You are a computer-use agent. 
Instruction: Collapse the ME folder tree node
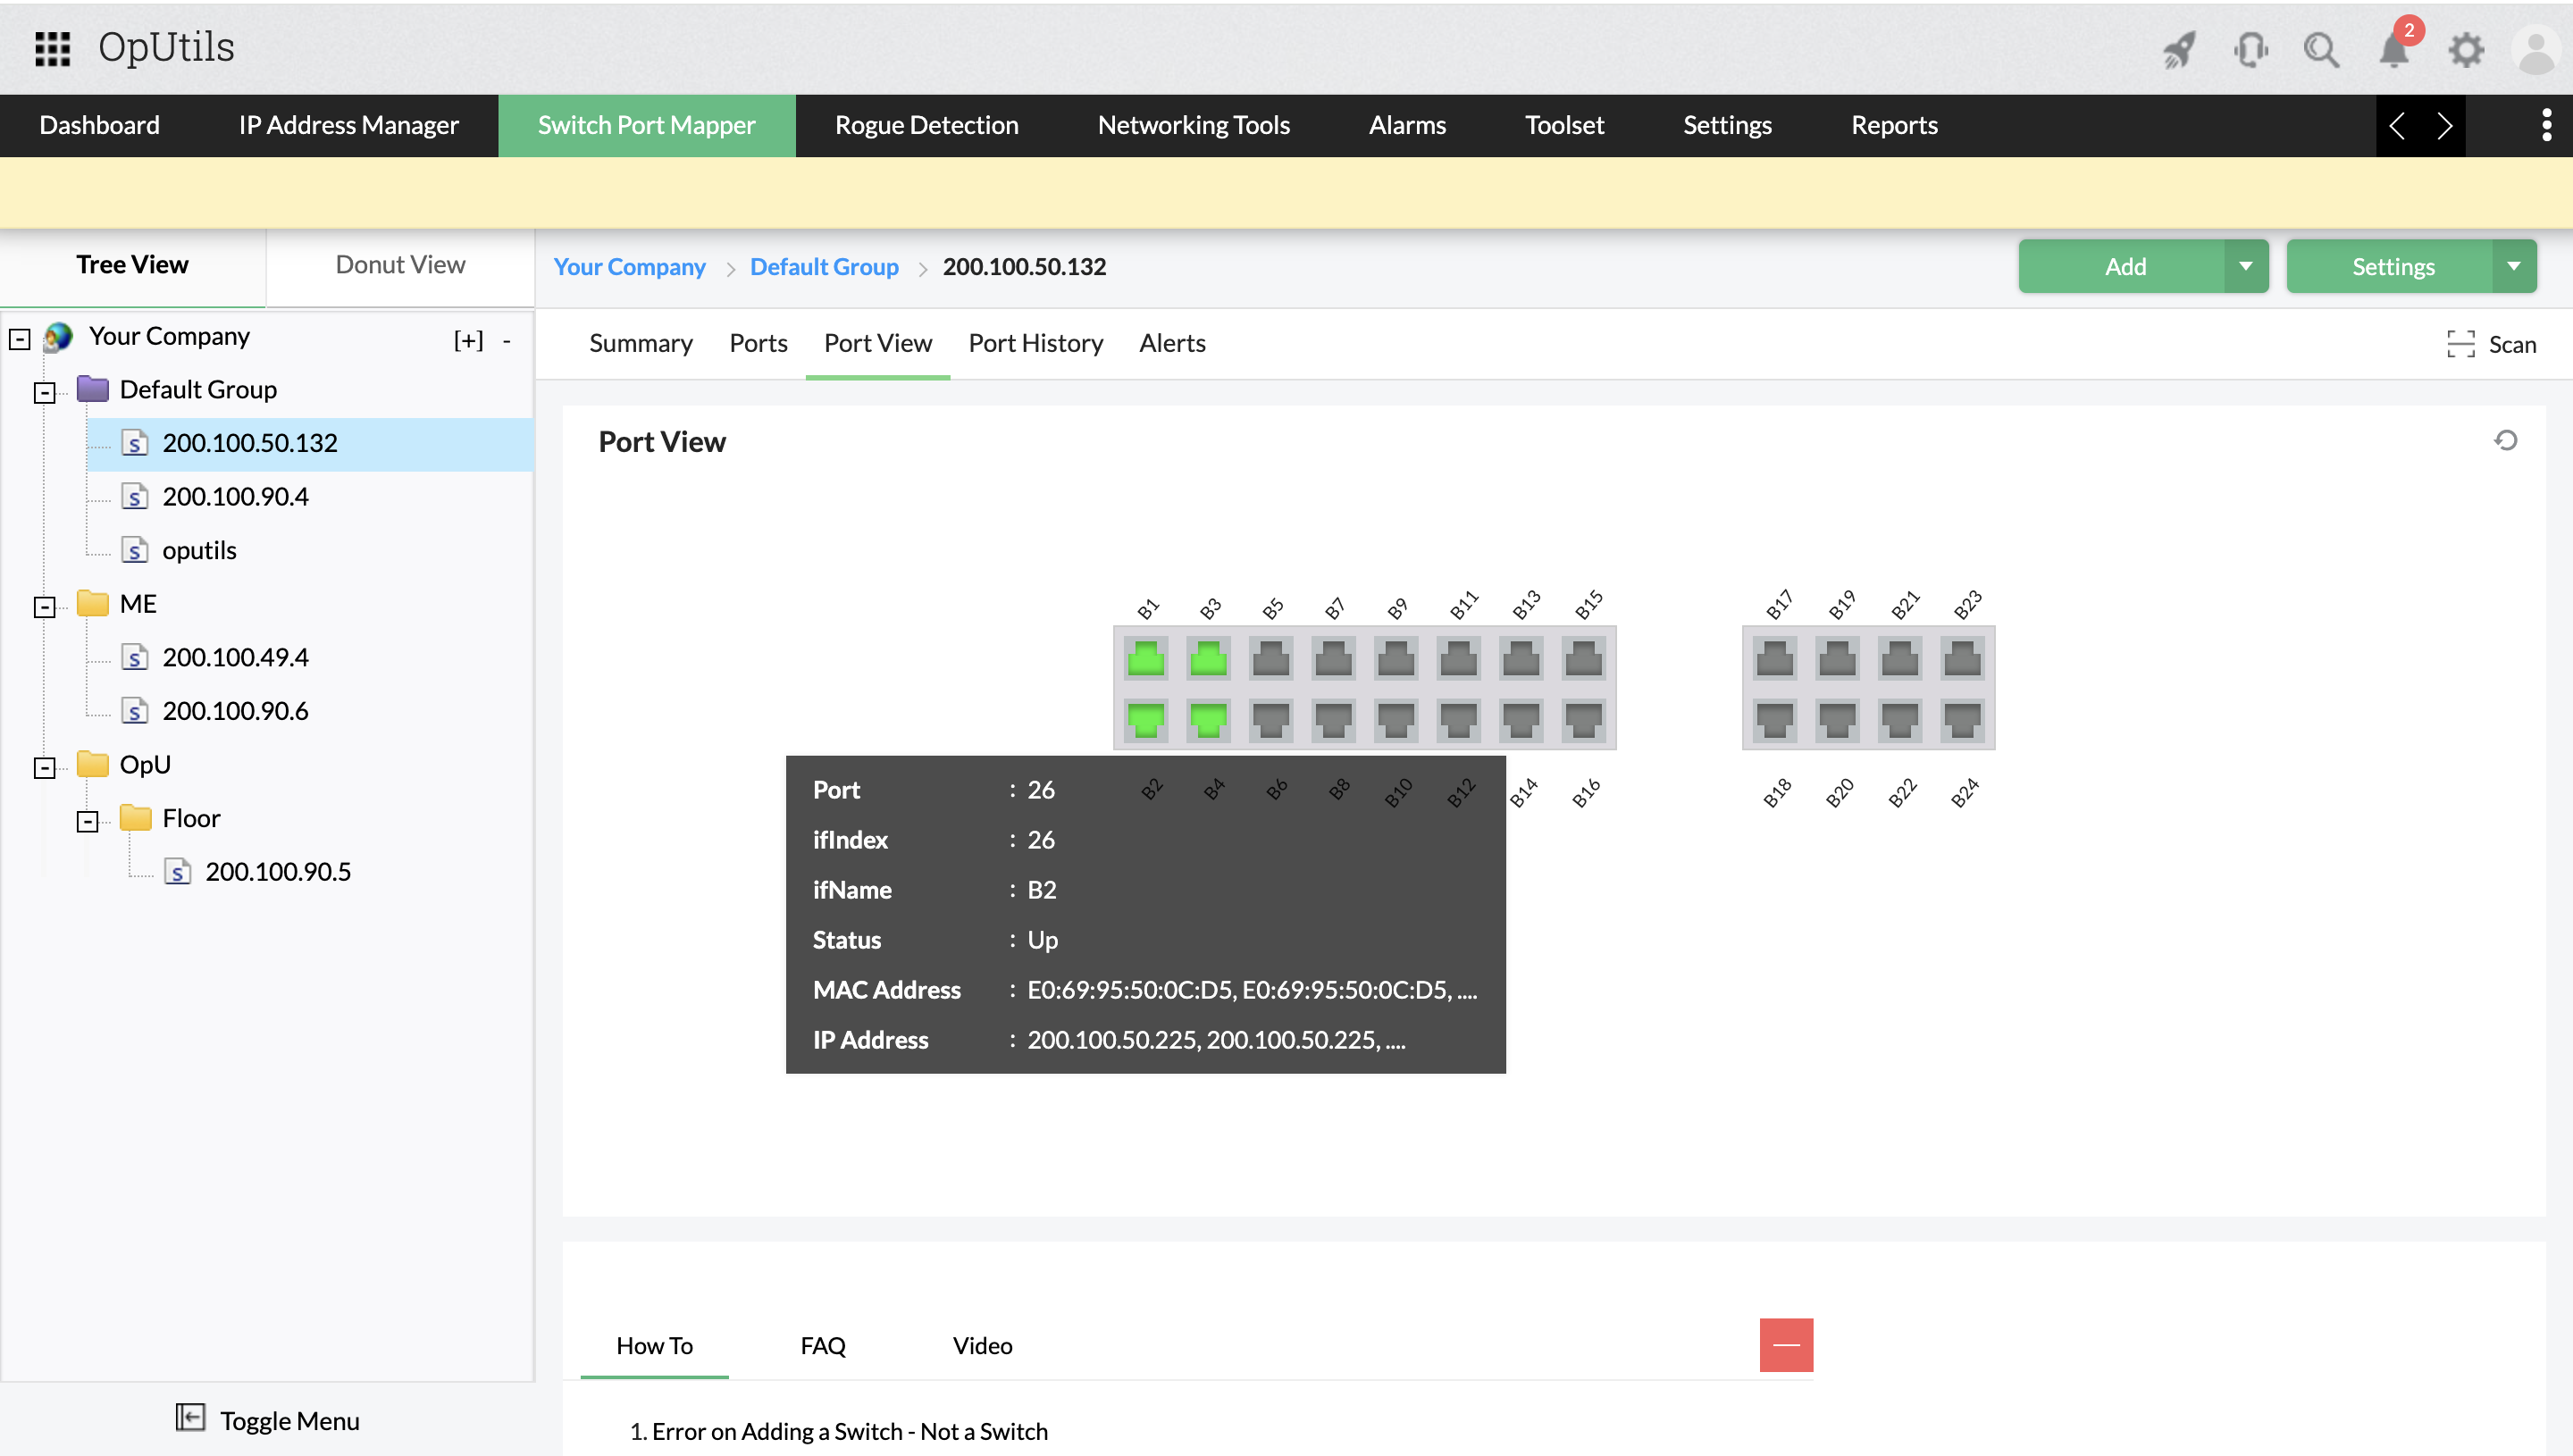[x=44, y=606]
